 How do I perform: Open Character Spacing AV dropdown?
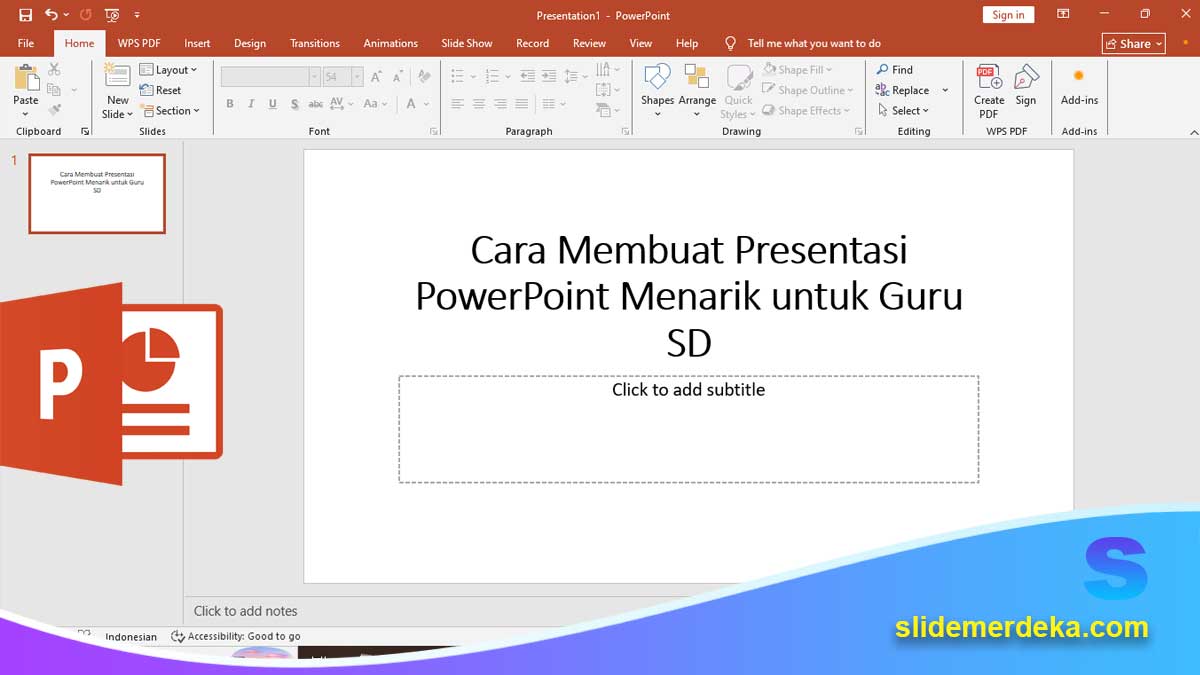coord(341,104)
